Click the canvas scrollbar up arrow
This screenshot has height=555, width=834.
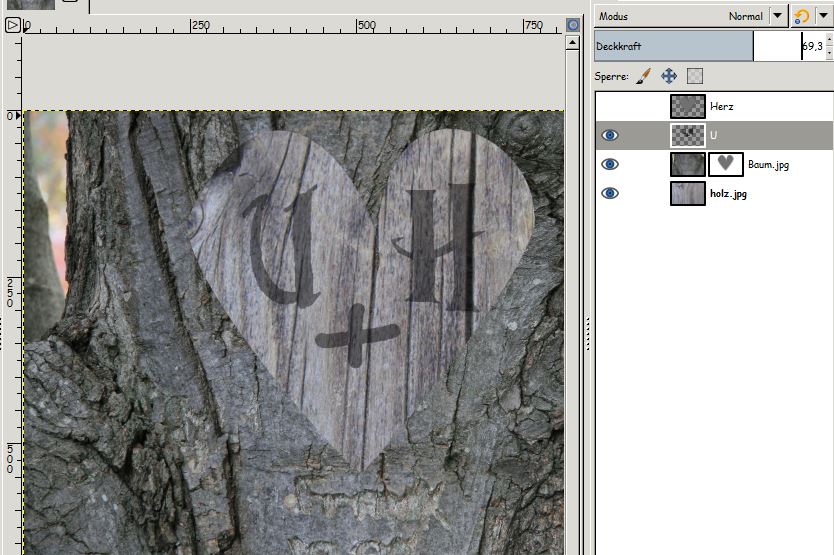(x=572, y=43)
